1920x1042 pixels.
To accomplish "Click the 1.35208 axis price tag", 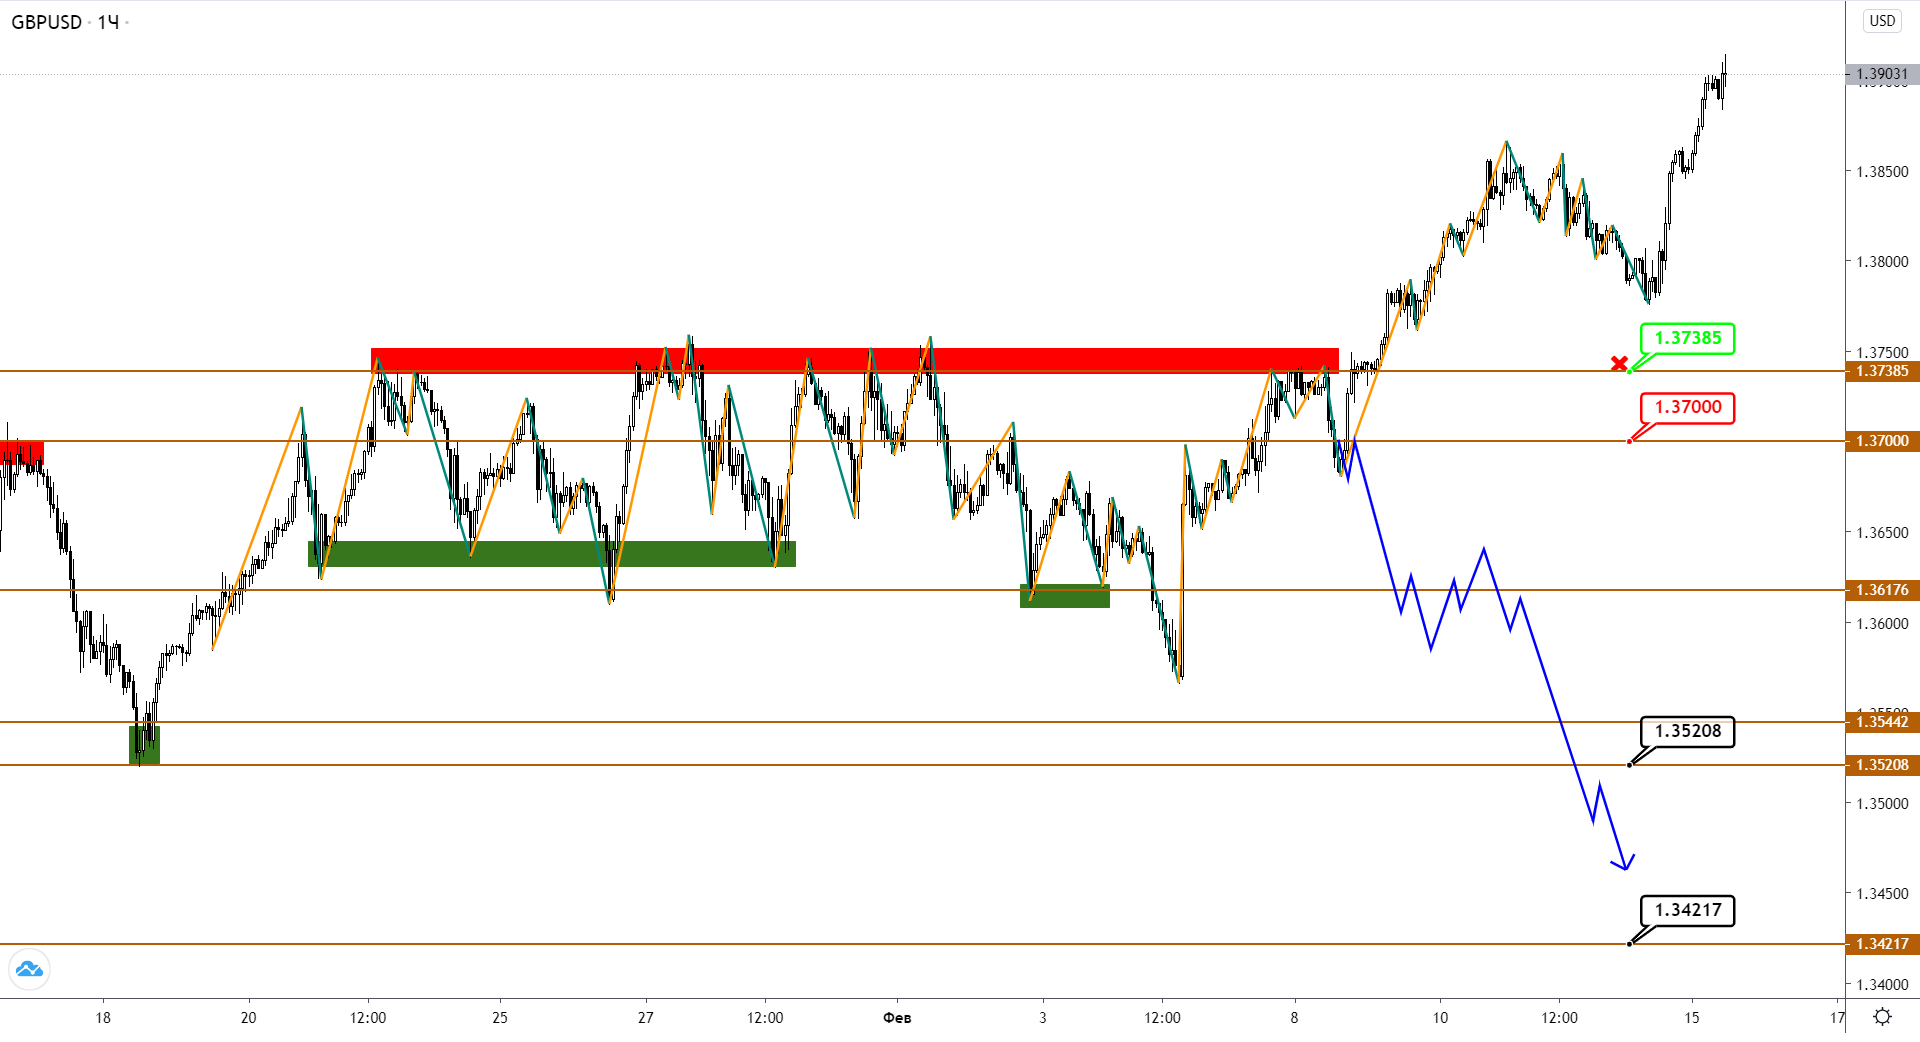I will 1882,765.
